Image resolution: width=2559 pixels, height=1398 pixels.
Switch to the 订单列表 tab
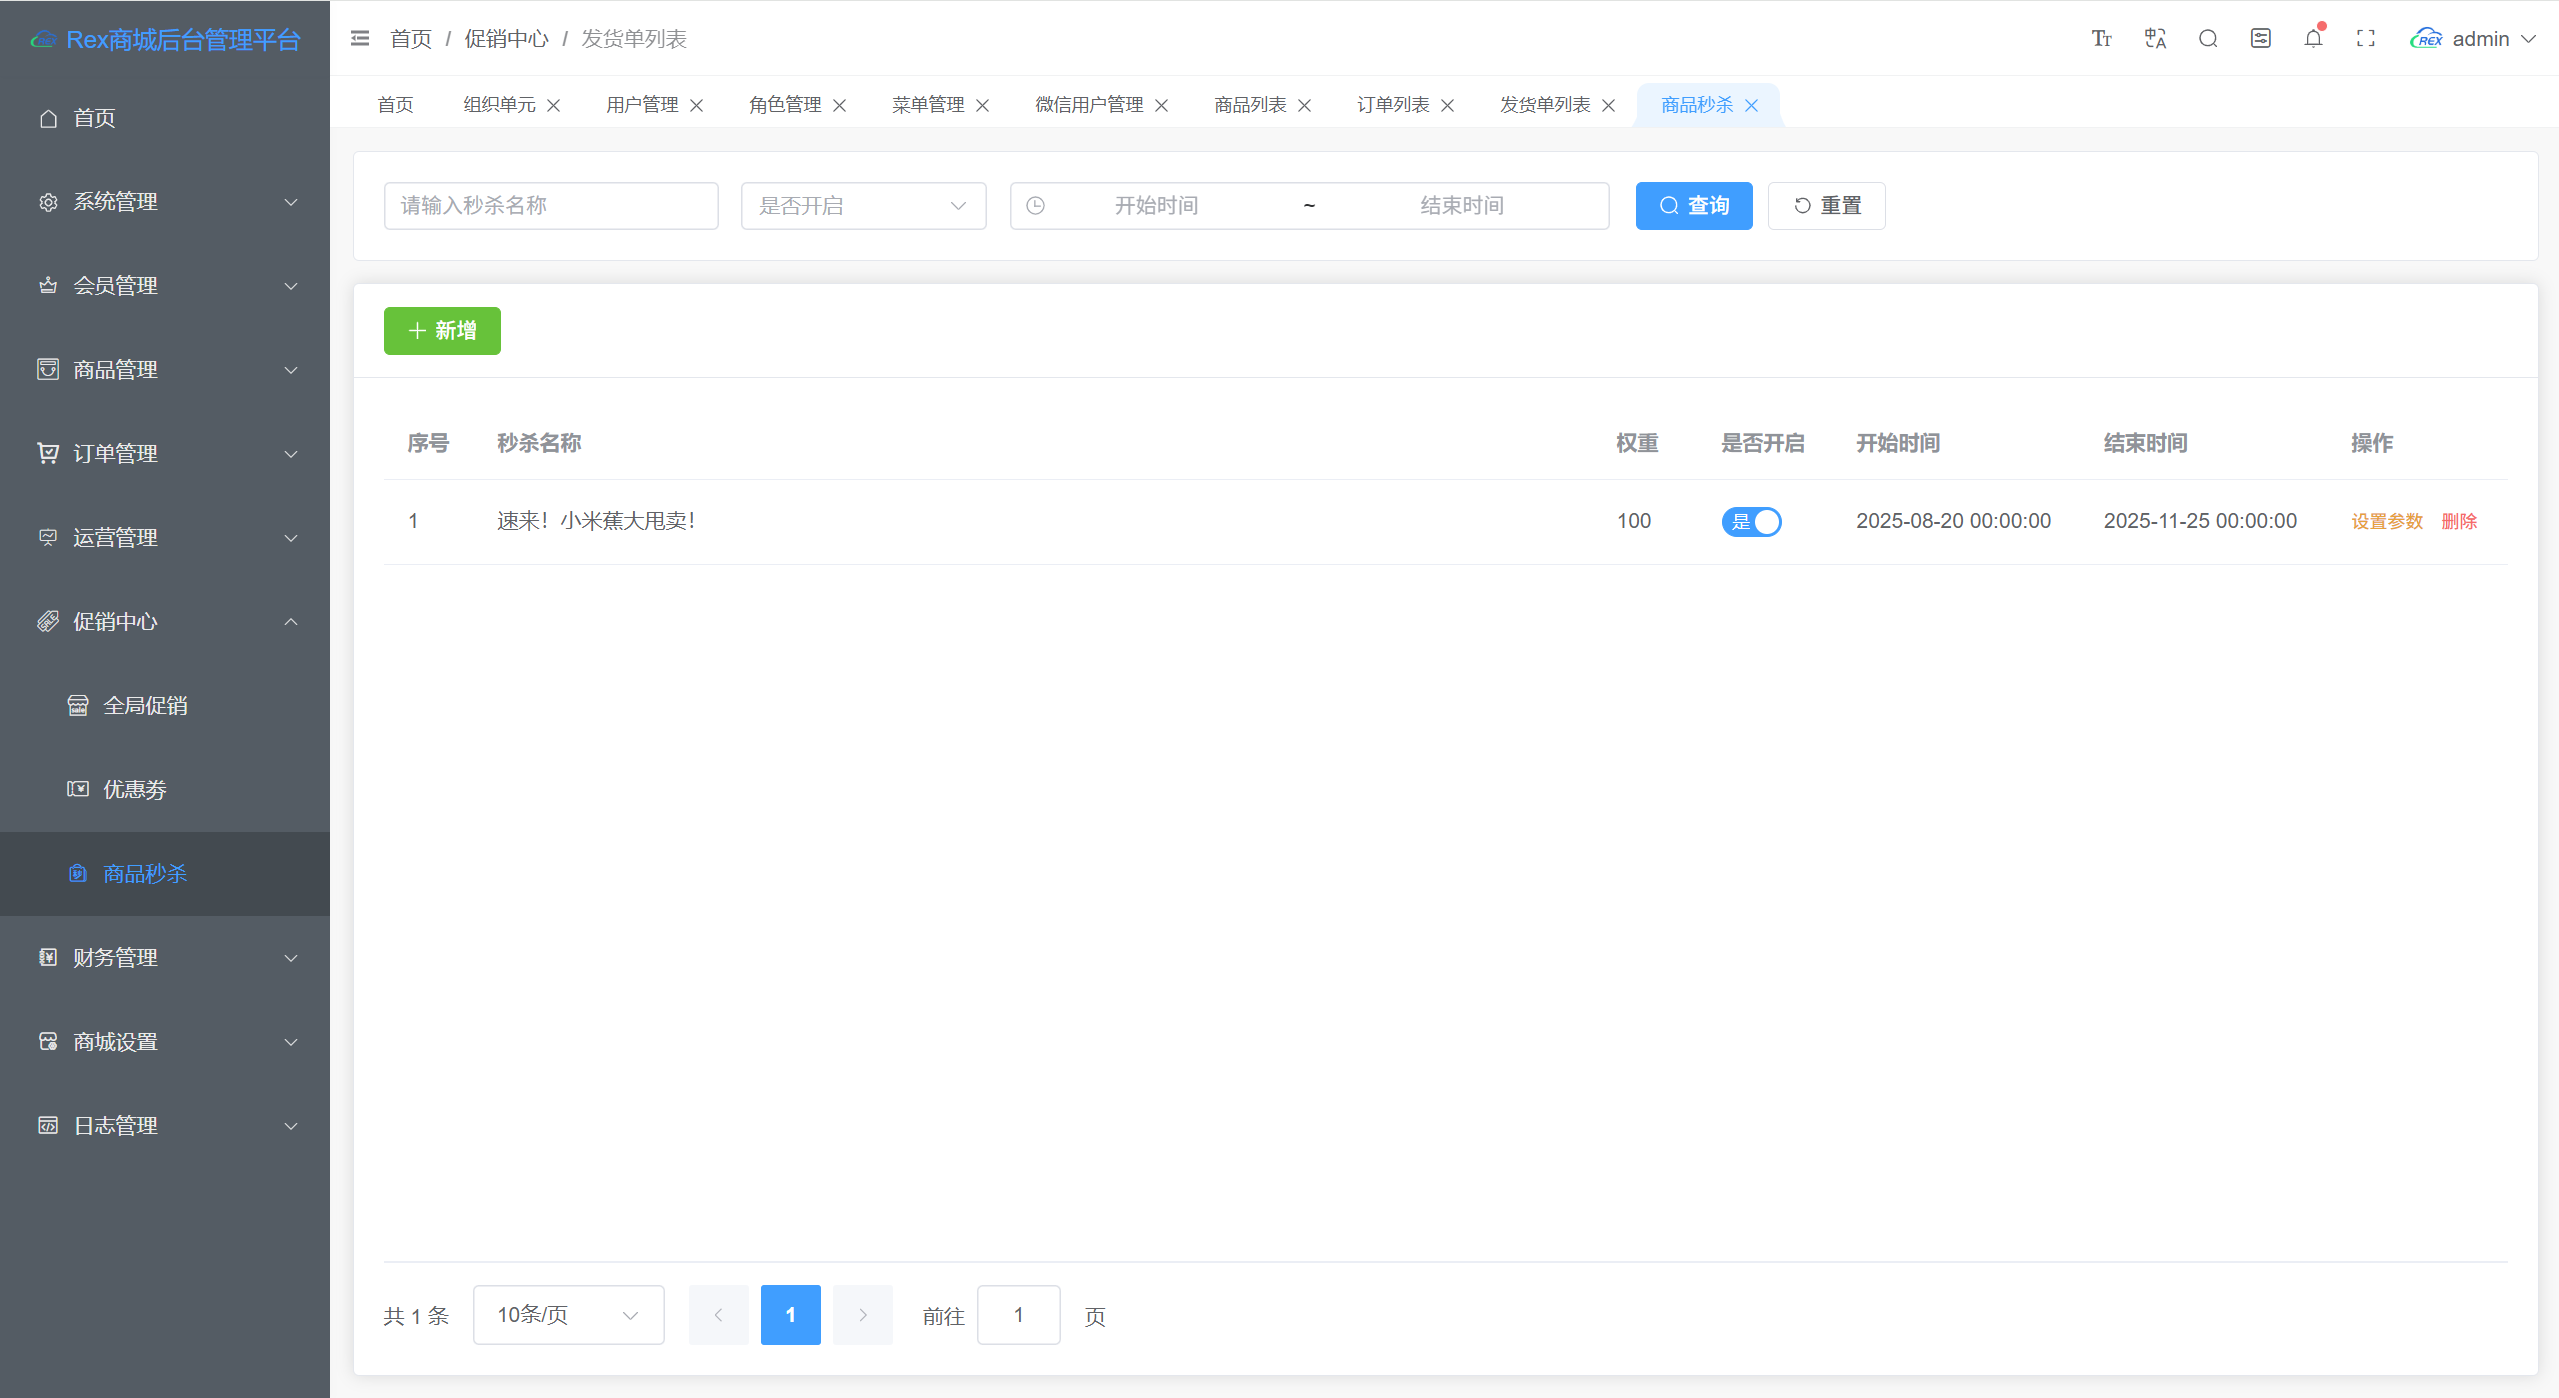pos(1393,105)
